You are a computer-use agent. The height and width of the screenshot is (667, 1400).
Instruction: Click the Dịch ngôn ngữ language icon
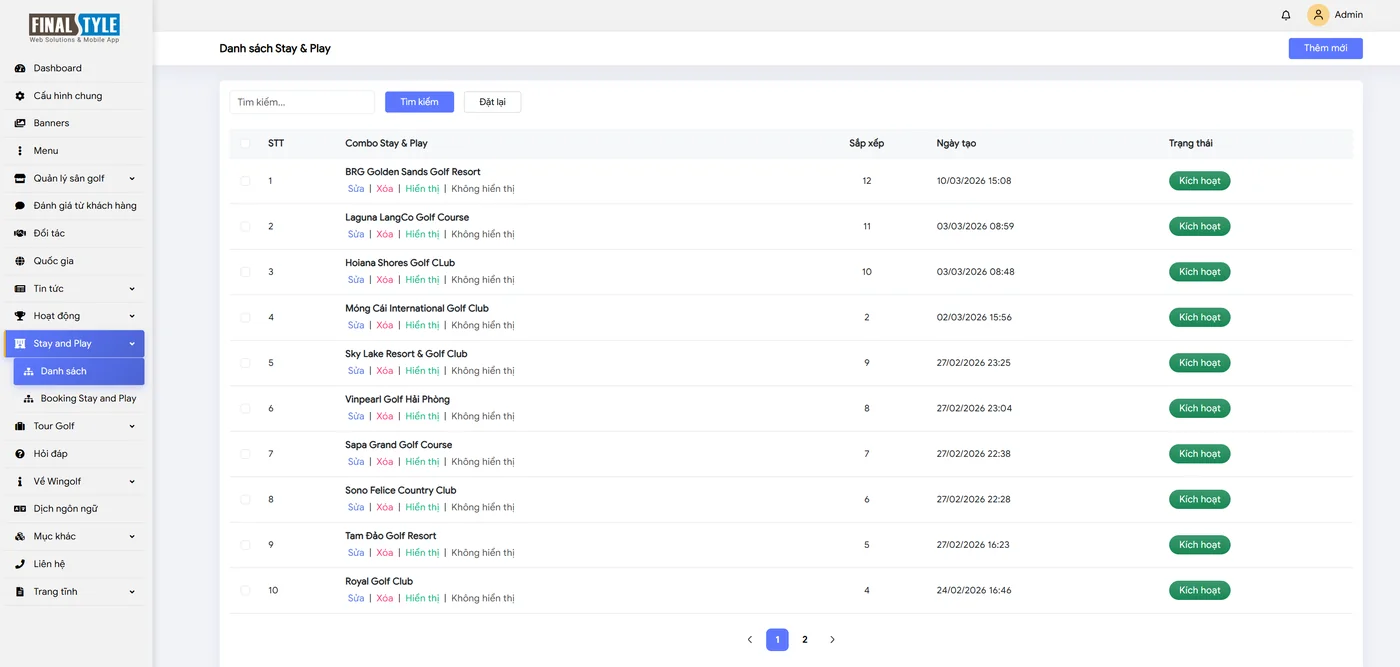(x=20, y=509)
